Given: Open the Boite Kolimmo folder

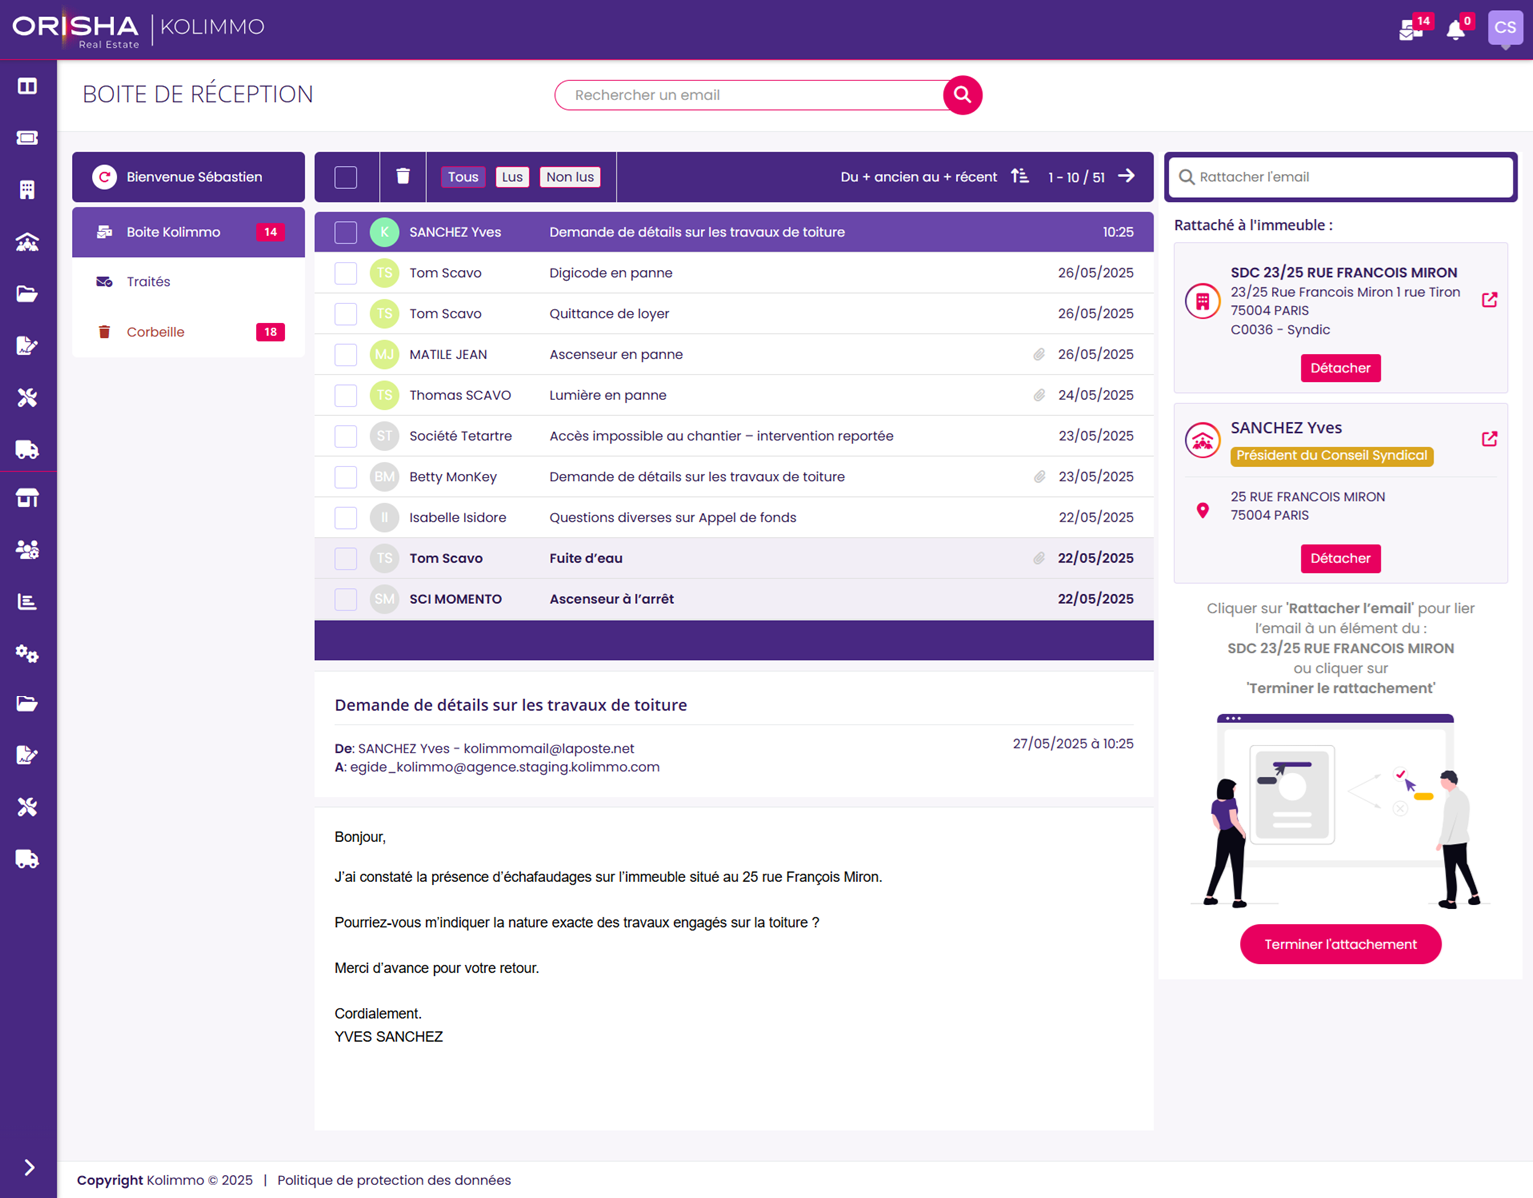Looking at the screenshot, I should point(188,232).
